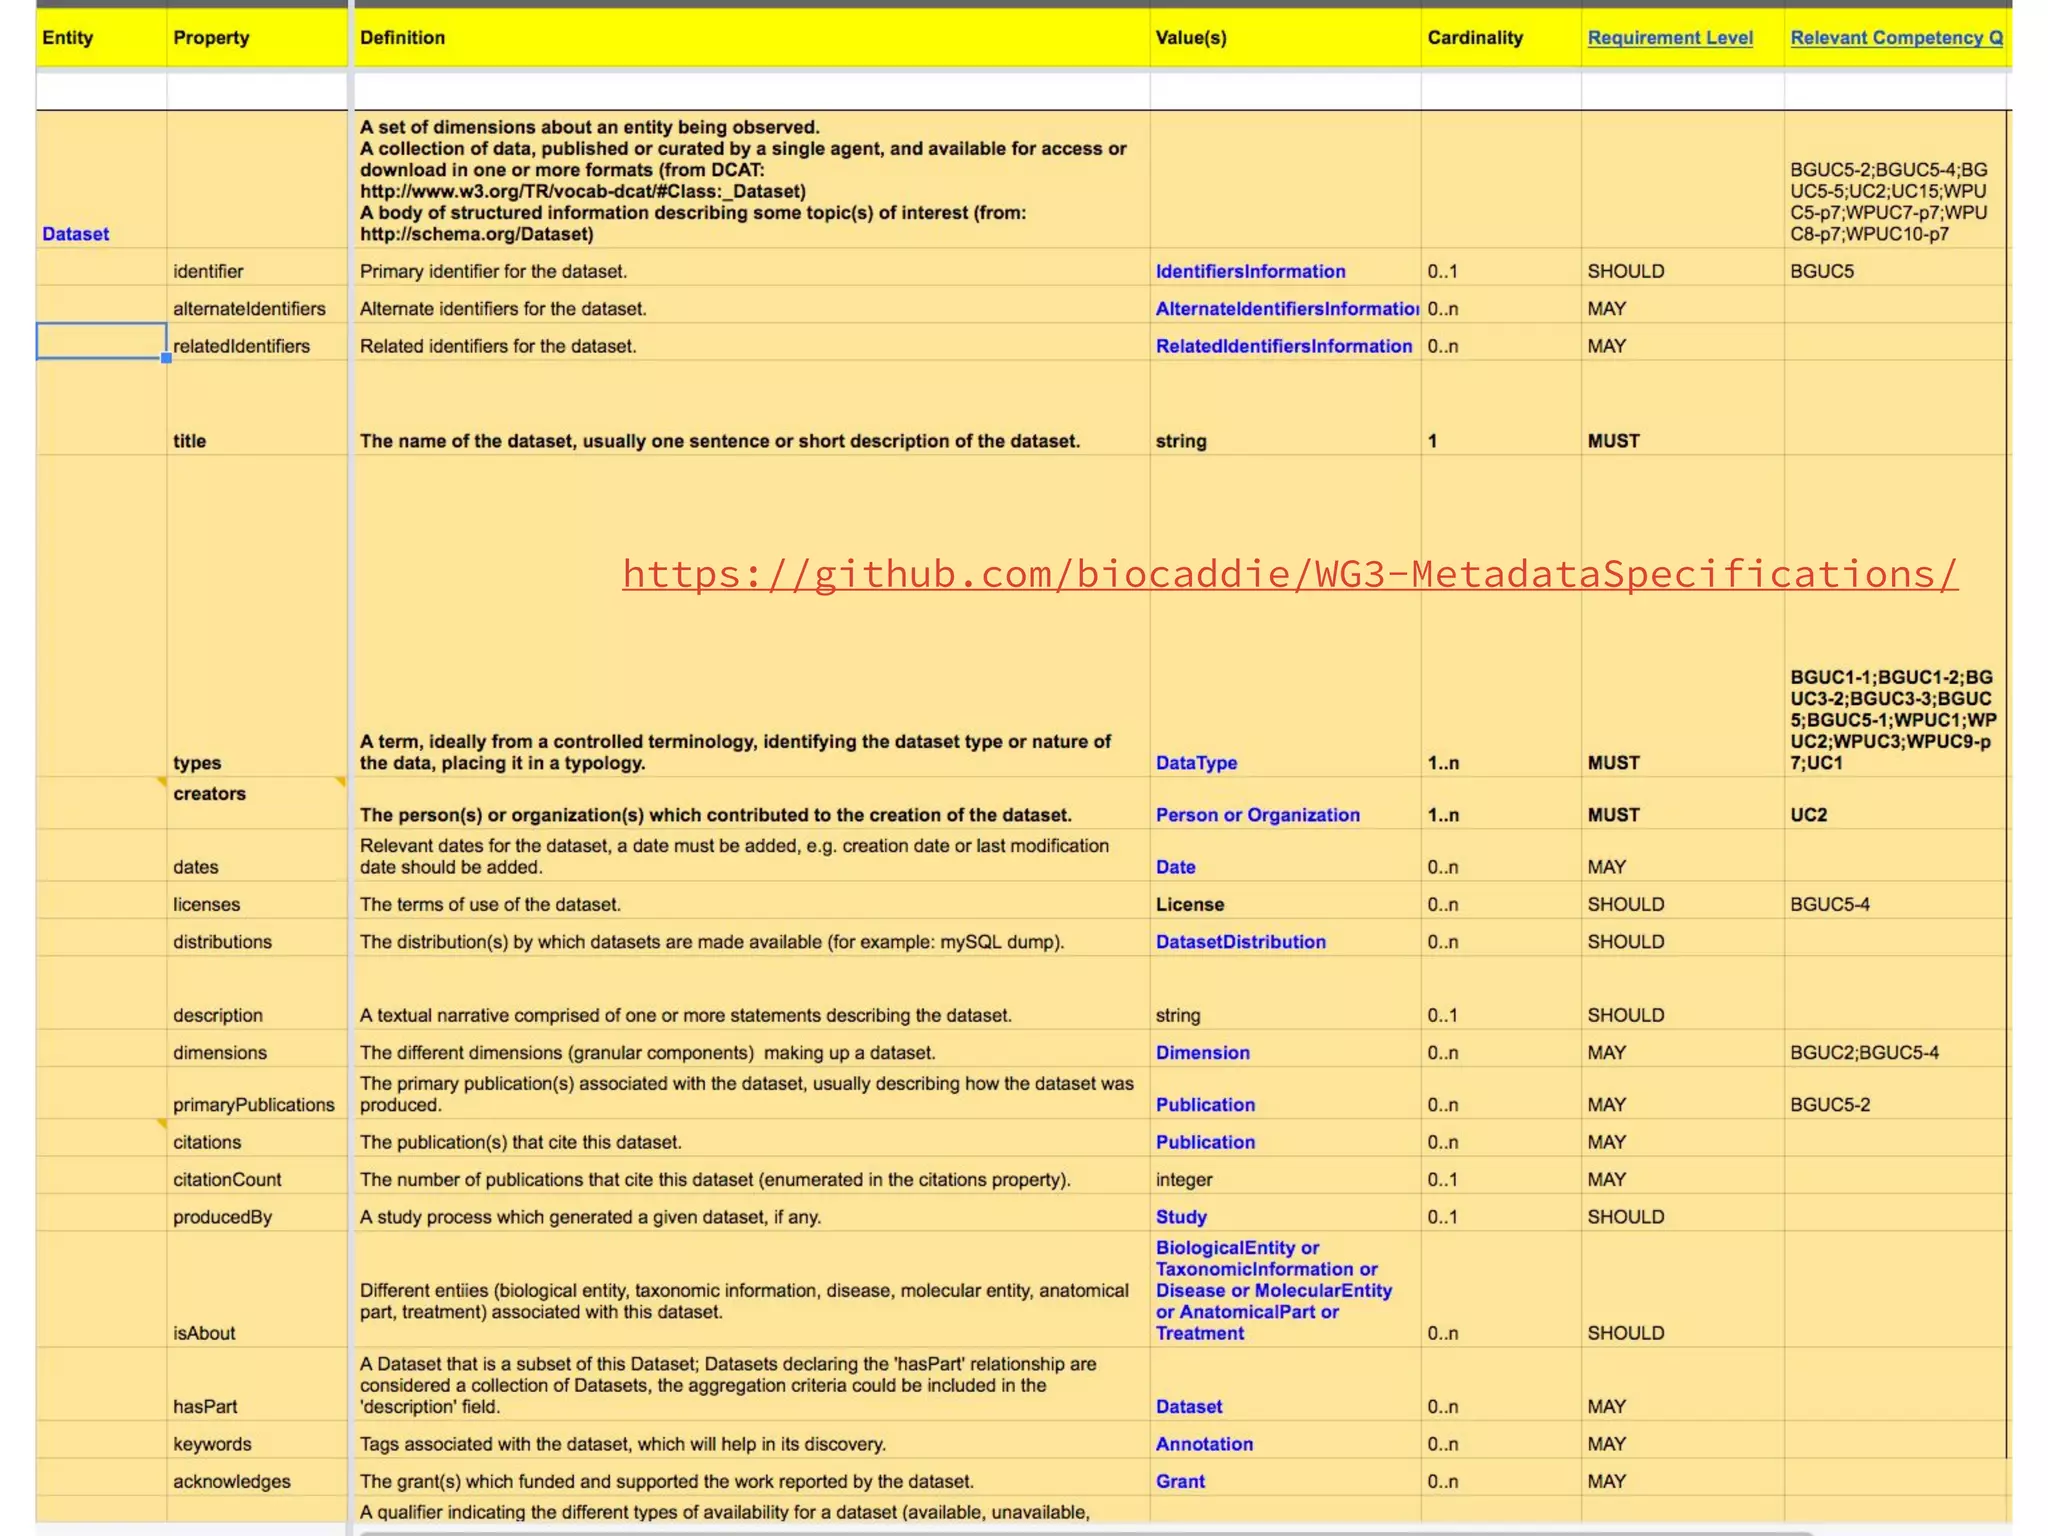
Task: Select the 'alternateIdentifiers' property cell
Action: pos(257,305)
